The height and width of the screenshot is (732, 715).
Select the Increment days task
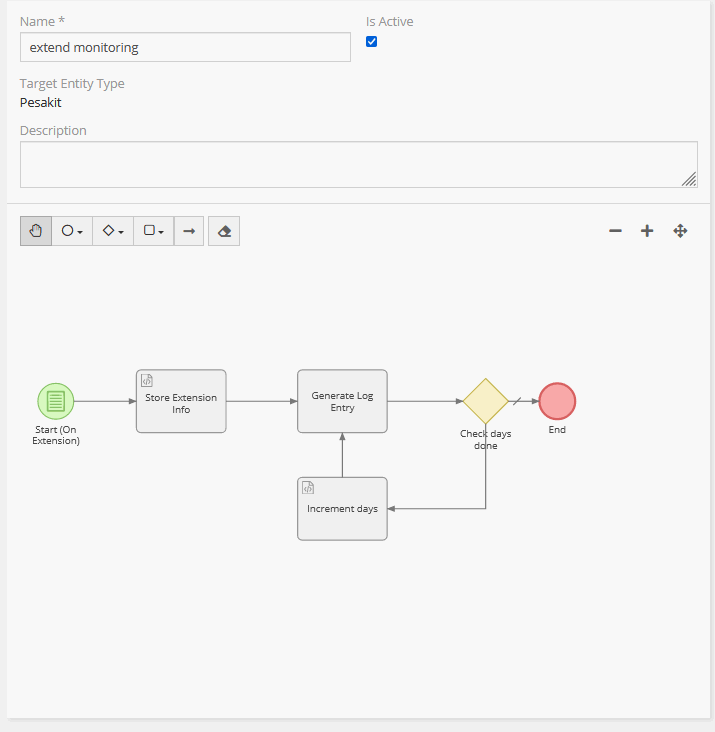[342, 509]
